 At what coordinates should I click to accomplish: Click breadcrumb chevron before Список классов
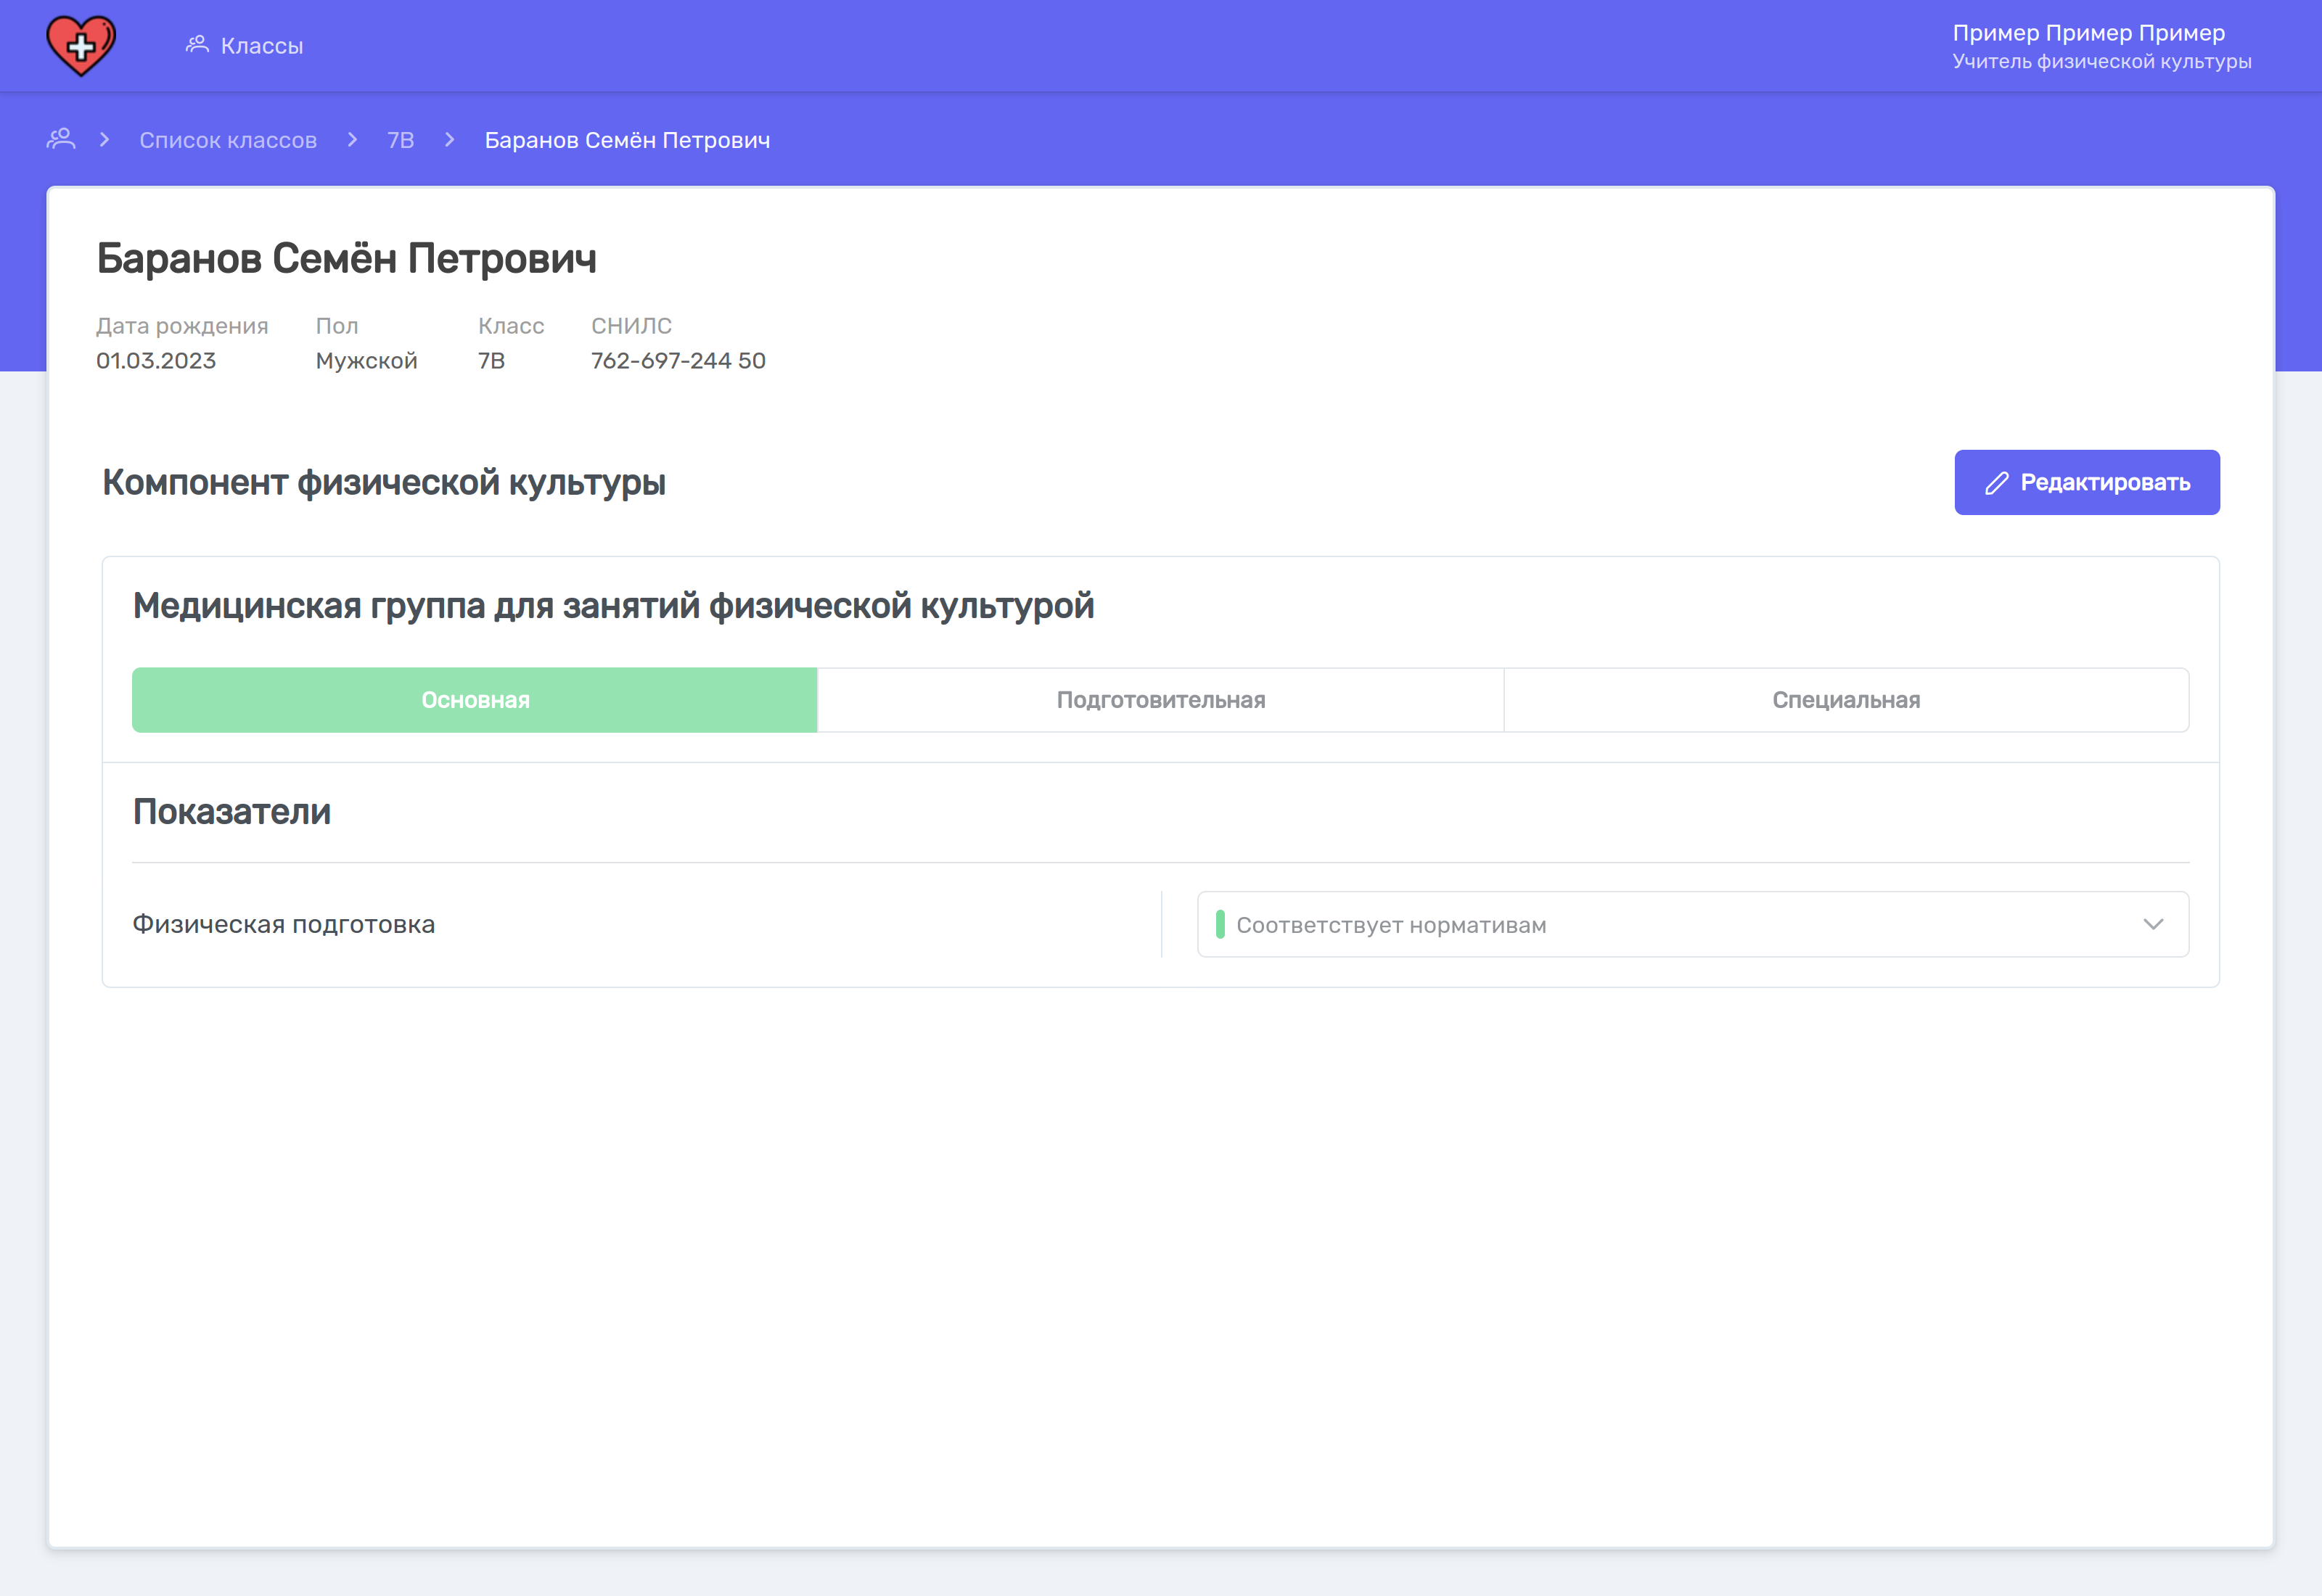tap(104, 140)
